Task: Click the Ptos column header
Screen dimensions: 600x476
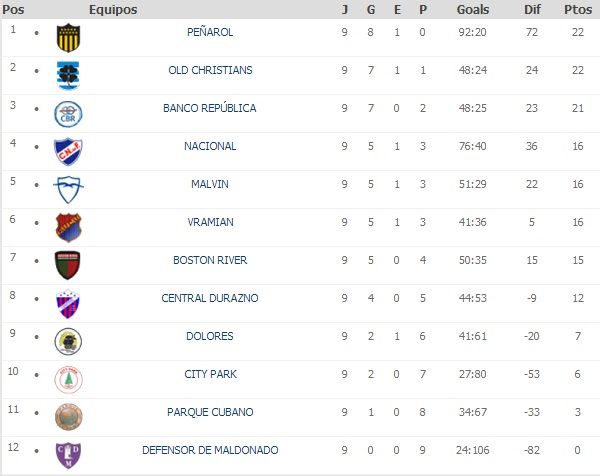Action: coord(578,9)
